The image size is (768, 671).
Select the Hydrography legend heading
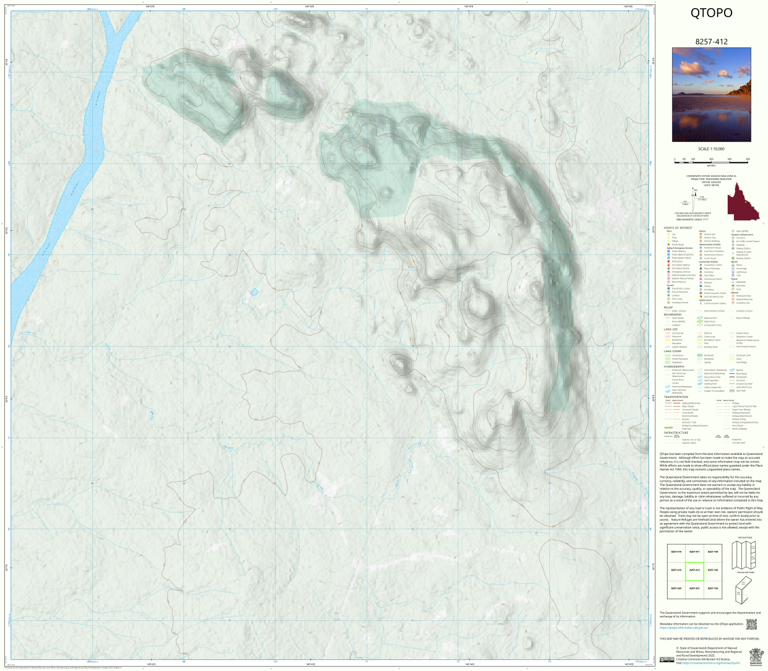pos(674,366)
